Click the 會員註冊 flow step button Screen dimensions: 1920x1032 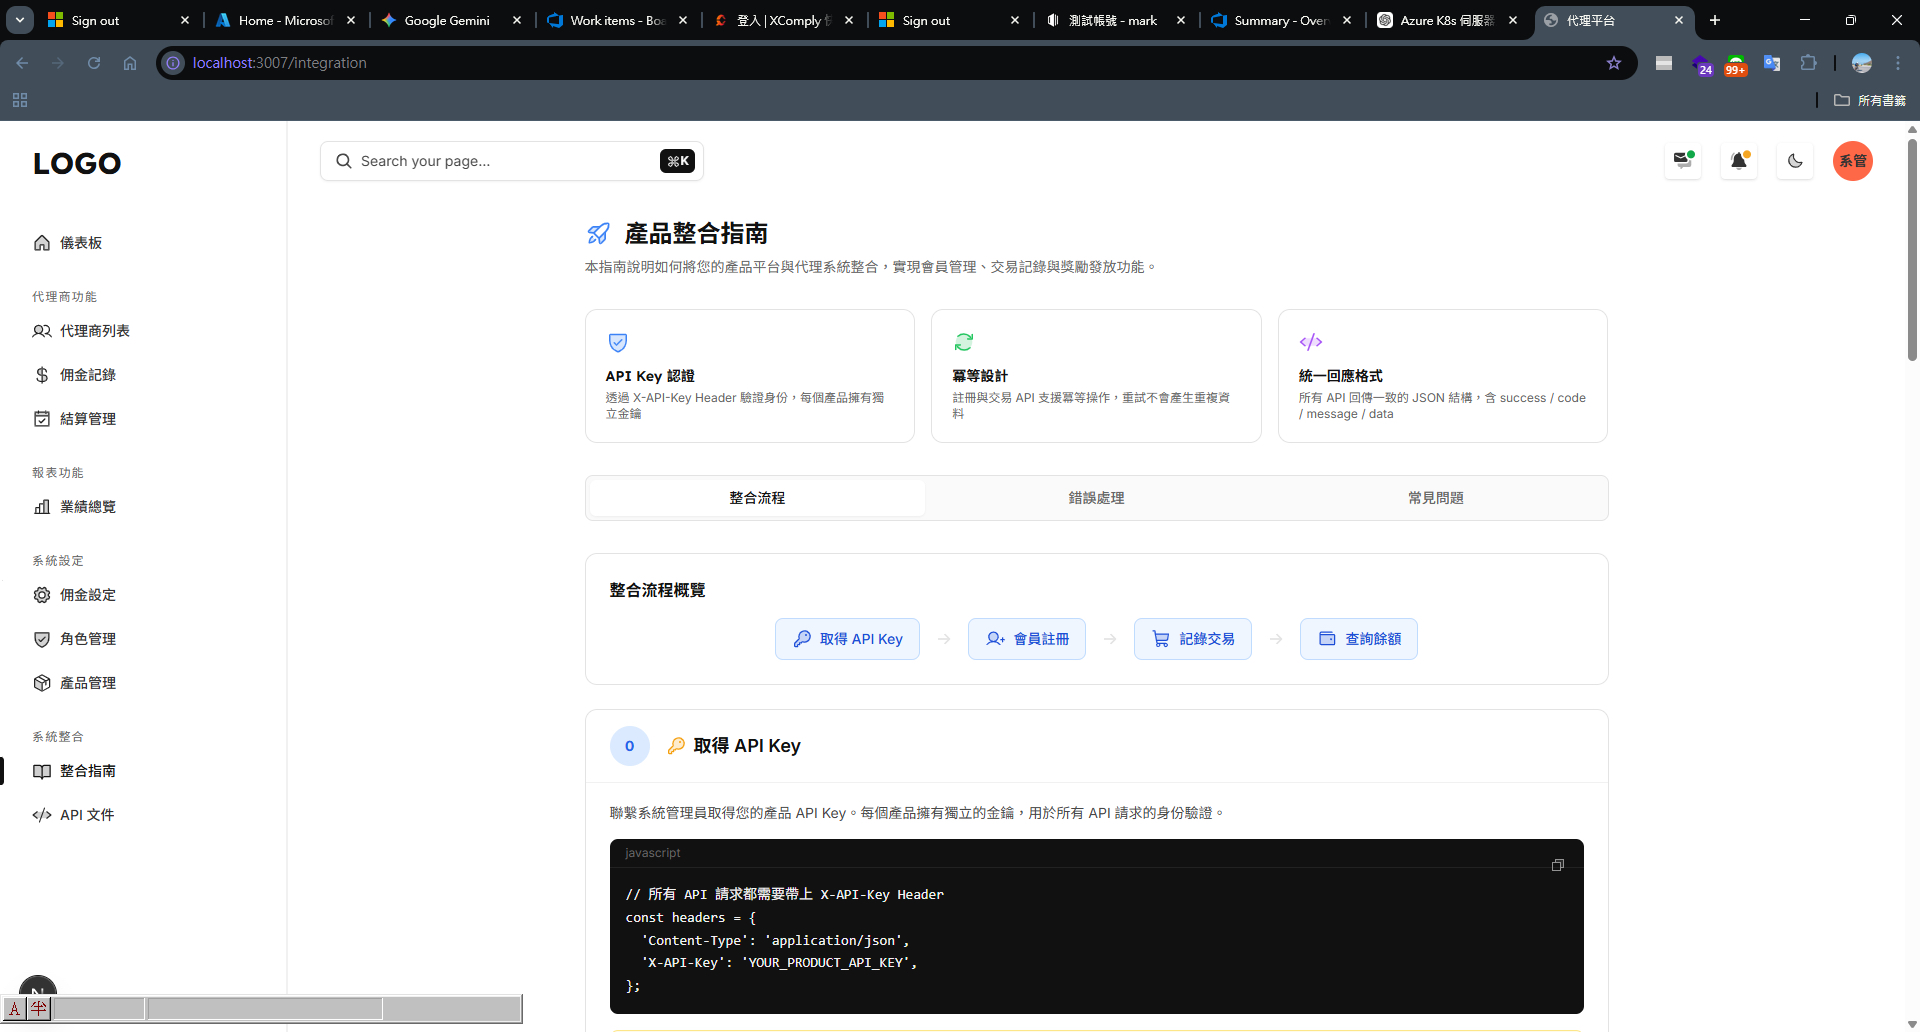click(1026, 638)
